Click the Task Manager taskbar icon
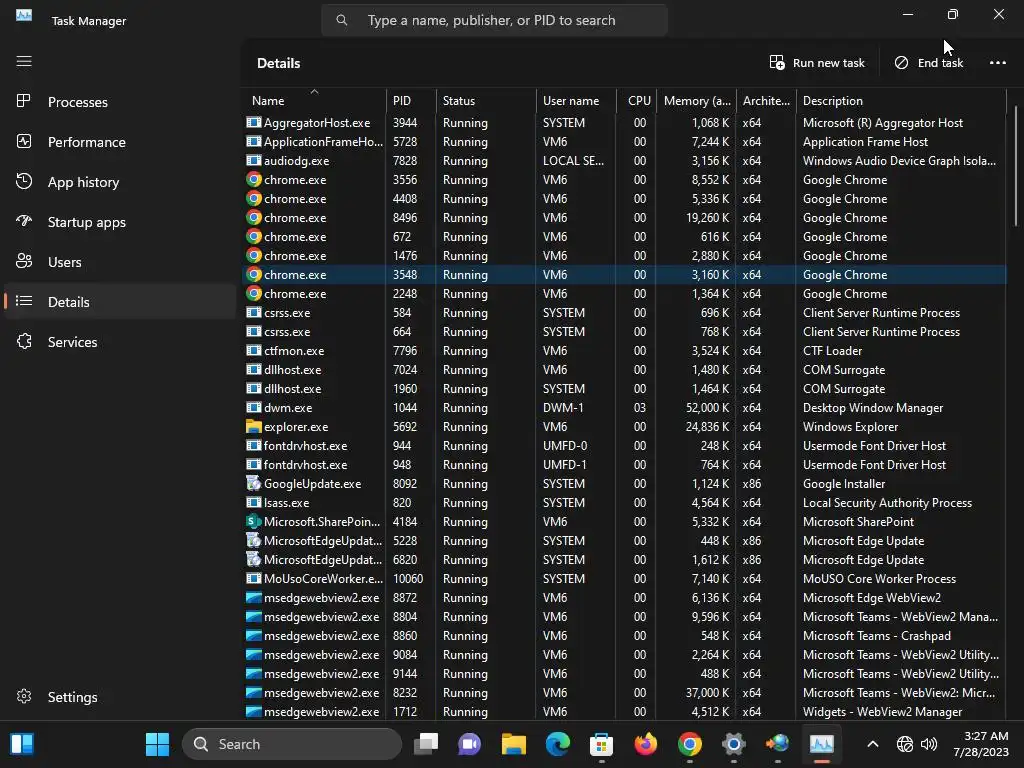Viewport: 1024px width, 768px height. 822,744
